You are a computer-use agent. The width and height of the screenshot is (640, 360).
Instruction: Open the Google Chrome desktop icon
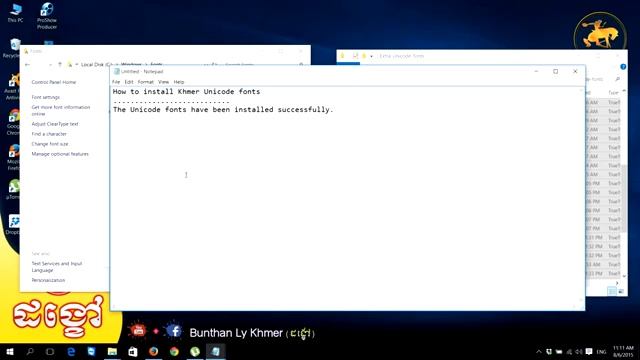[13, 122]
